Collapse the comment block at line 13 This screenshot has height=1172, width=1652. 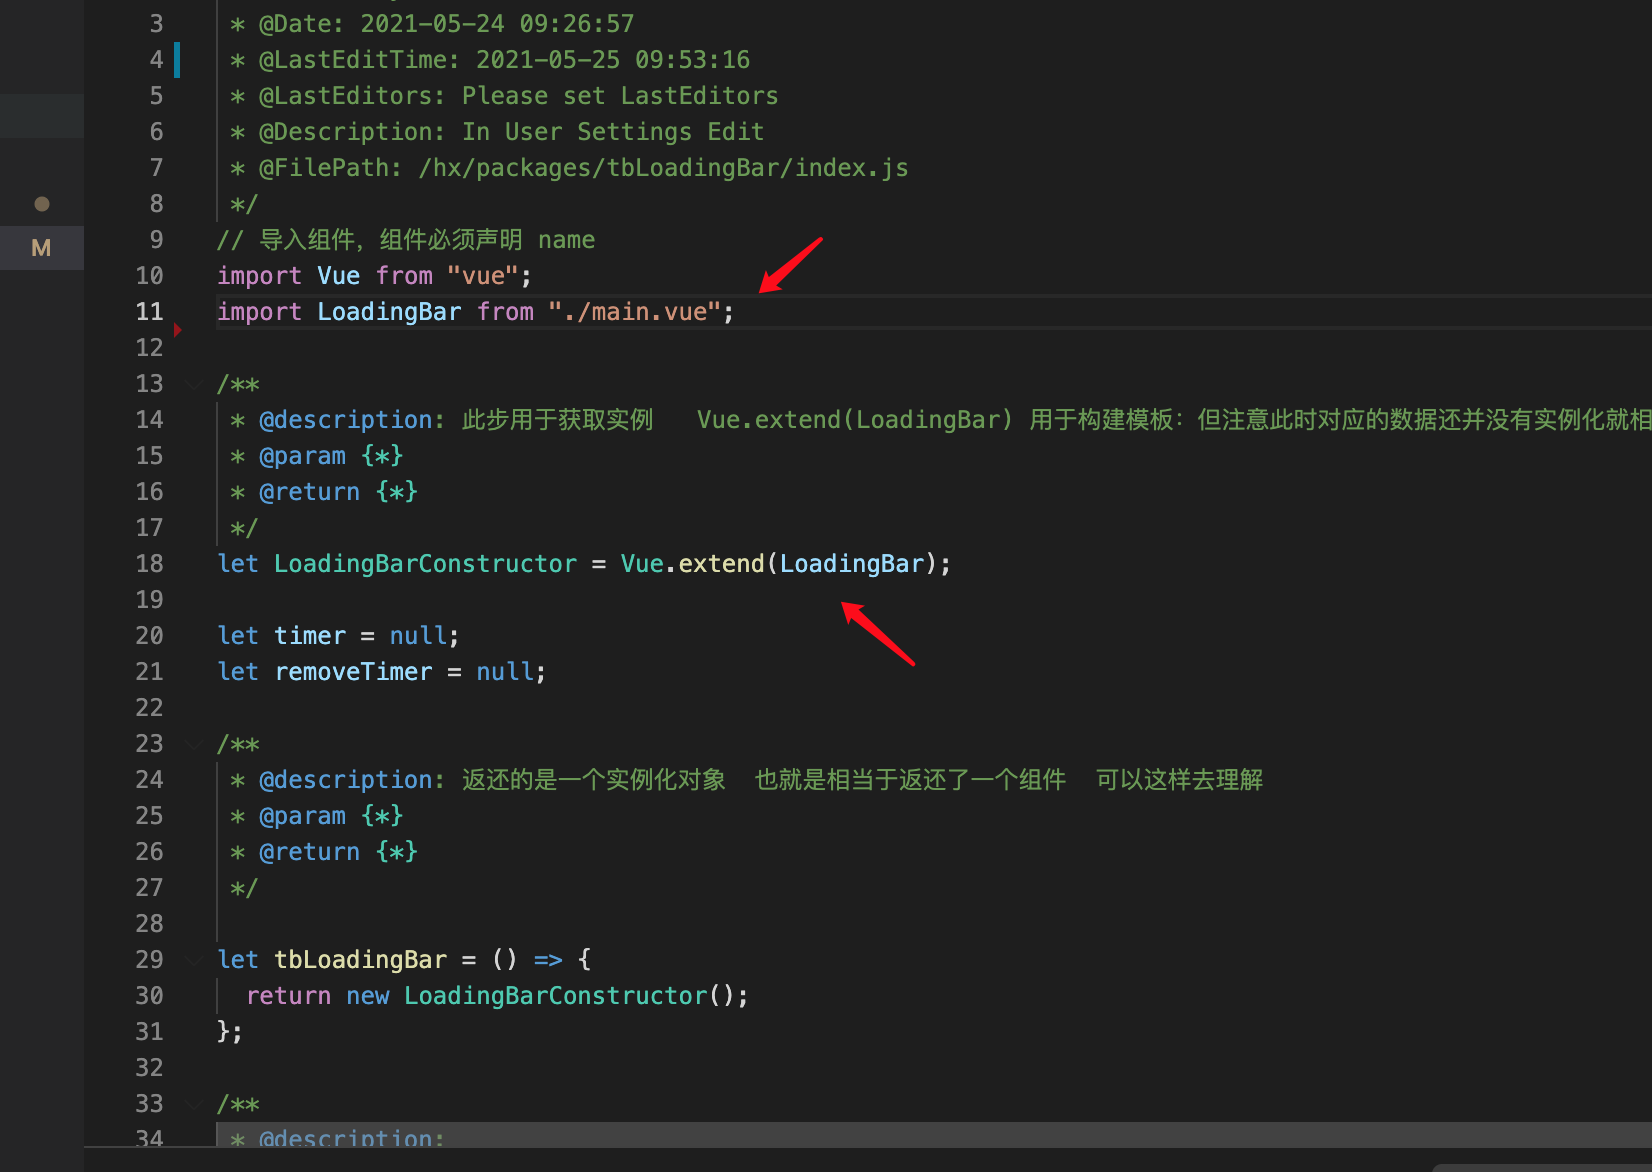pyautogui.click(x=193, y=384)
